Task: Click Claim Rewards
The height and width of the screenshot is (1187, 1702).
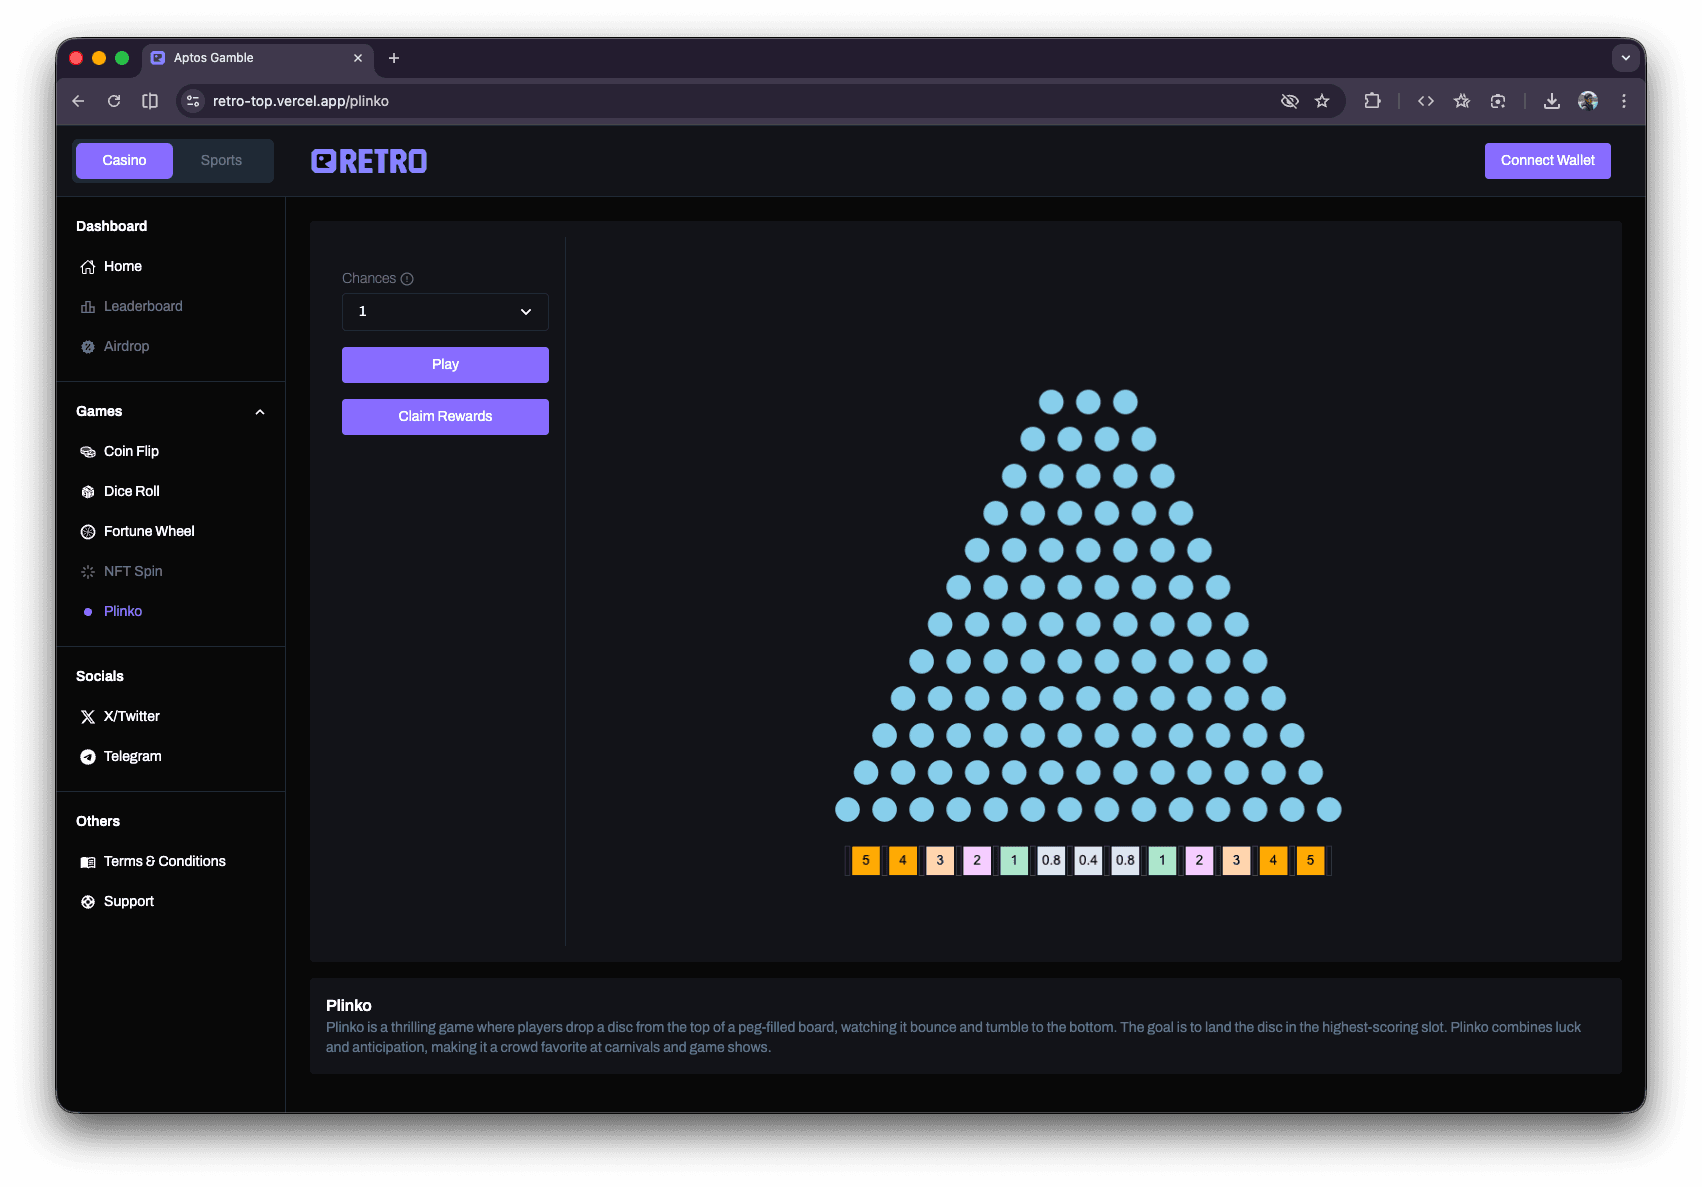Action: (x=445, y=416)
